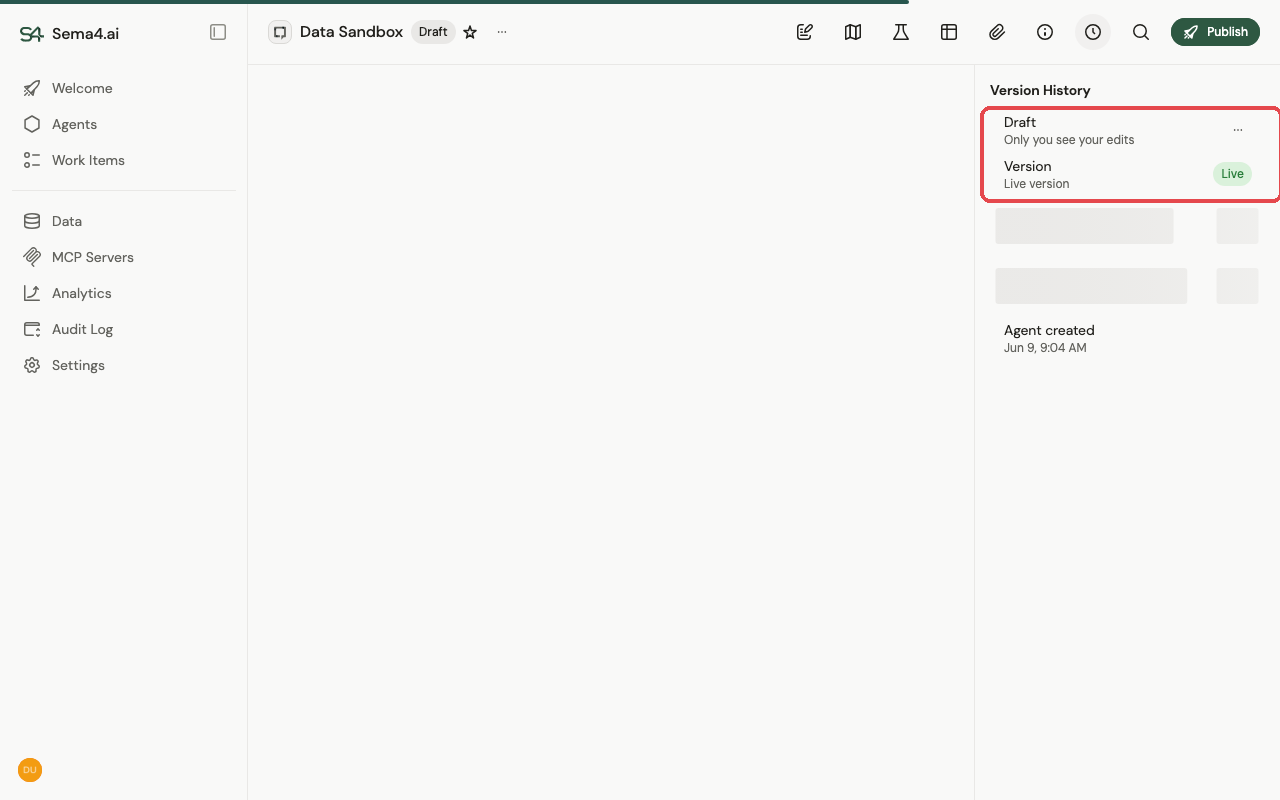Navigate to MCP Servers

pos(124,257)
